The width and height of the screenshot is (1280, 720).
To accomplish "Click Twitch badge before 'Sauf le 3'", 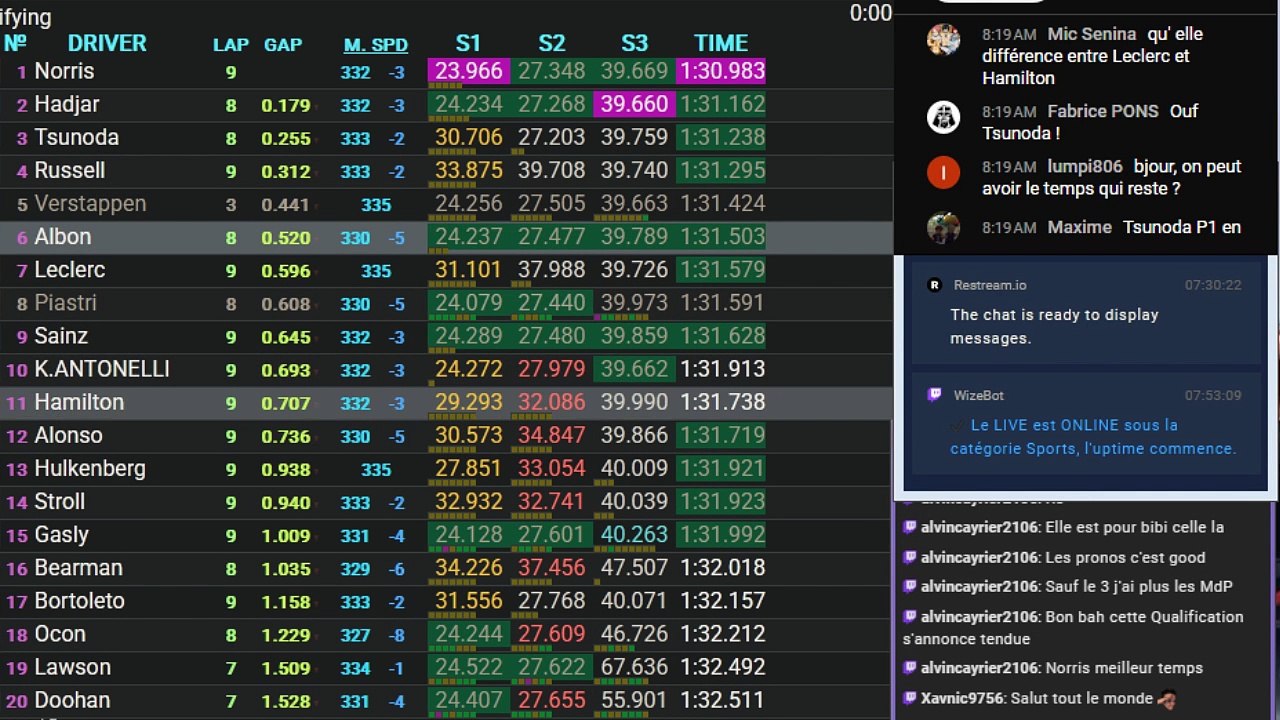I will tap(910, 586).
